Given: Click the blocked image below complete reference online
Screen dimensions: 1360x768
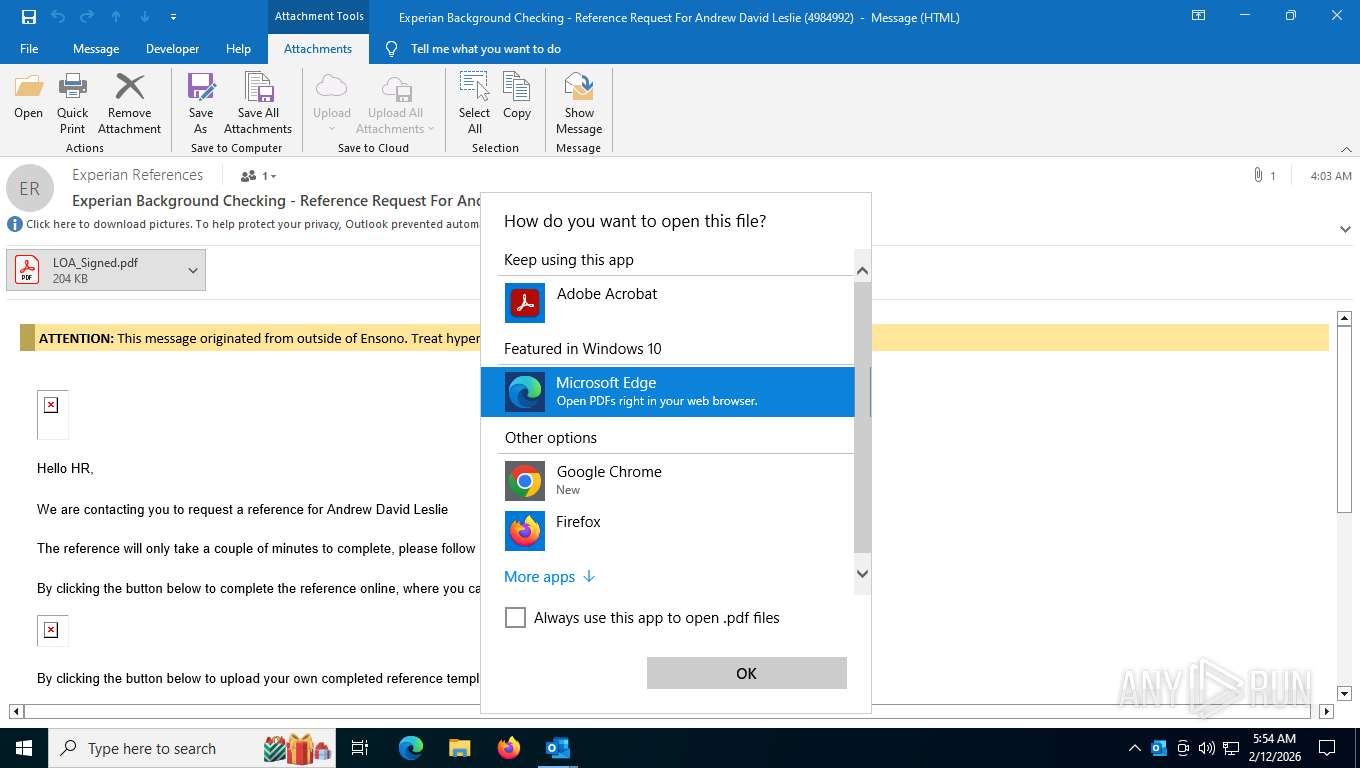Looking at the screenshot, I should [52, 630].
